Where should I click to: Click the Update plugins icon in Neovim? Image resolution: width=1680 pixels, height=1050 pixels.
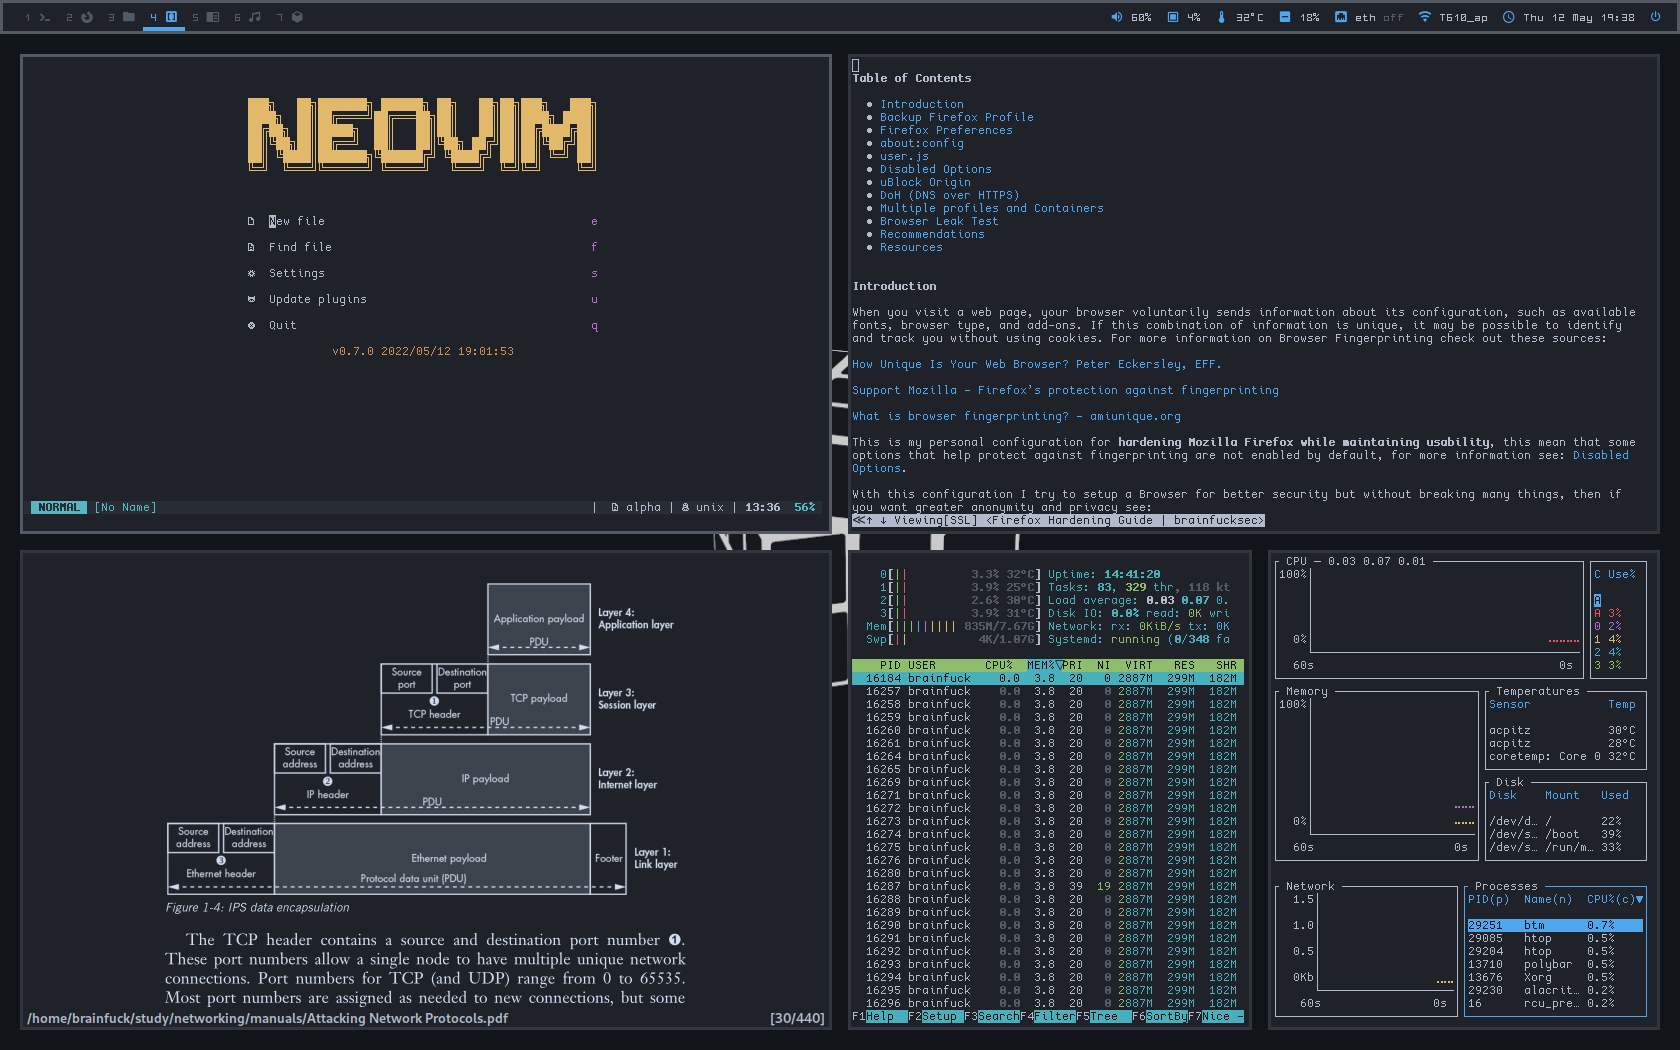click(x=251, y=299)
